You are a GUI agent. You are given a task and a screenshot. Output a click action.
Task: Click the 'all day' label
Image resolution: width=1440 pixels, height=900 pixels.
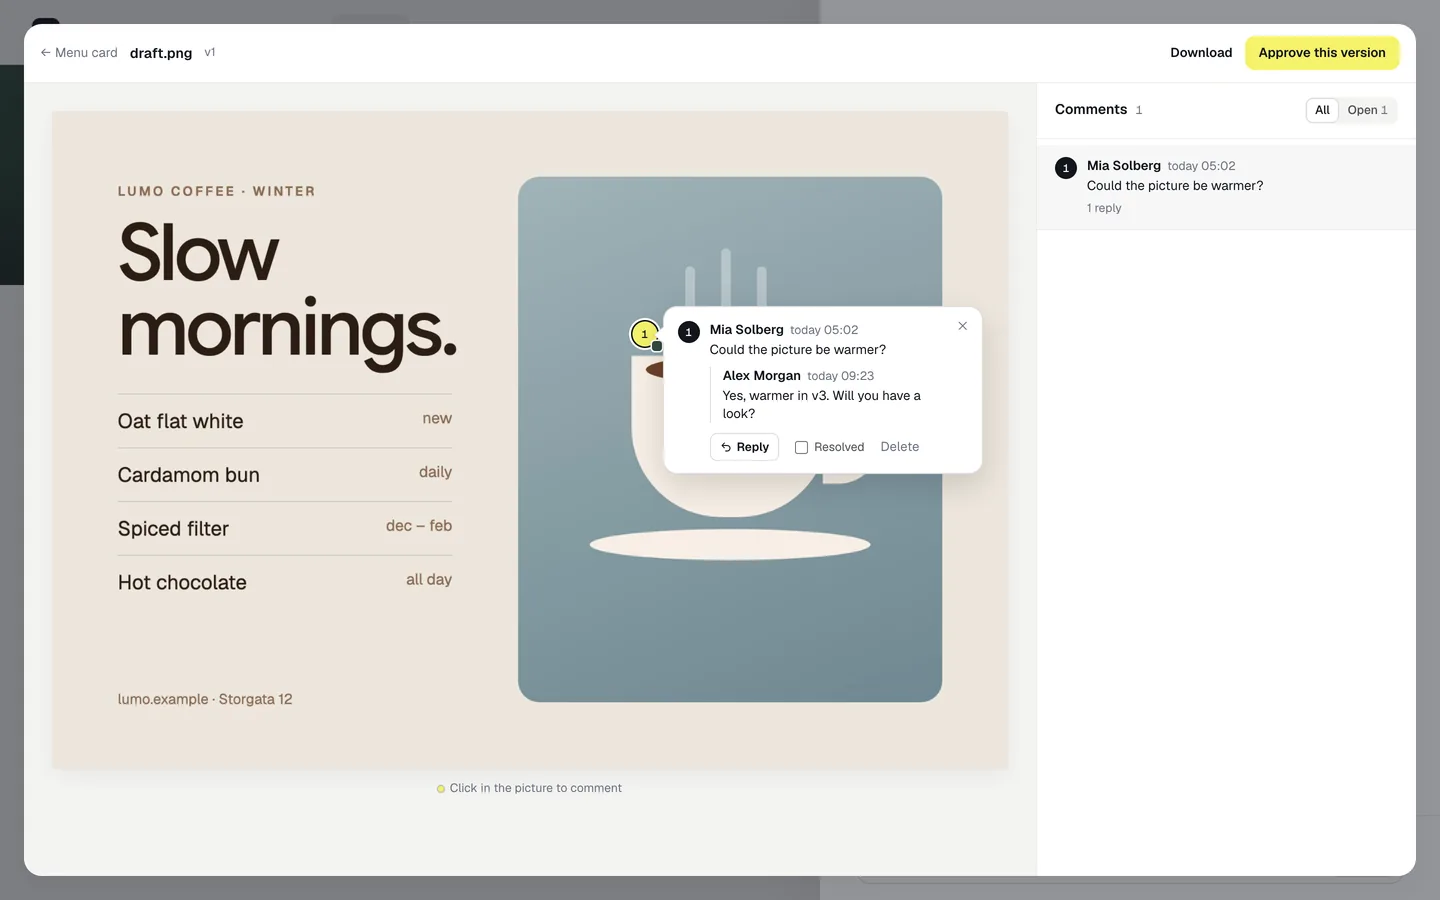(x=429, y=580)
